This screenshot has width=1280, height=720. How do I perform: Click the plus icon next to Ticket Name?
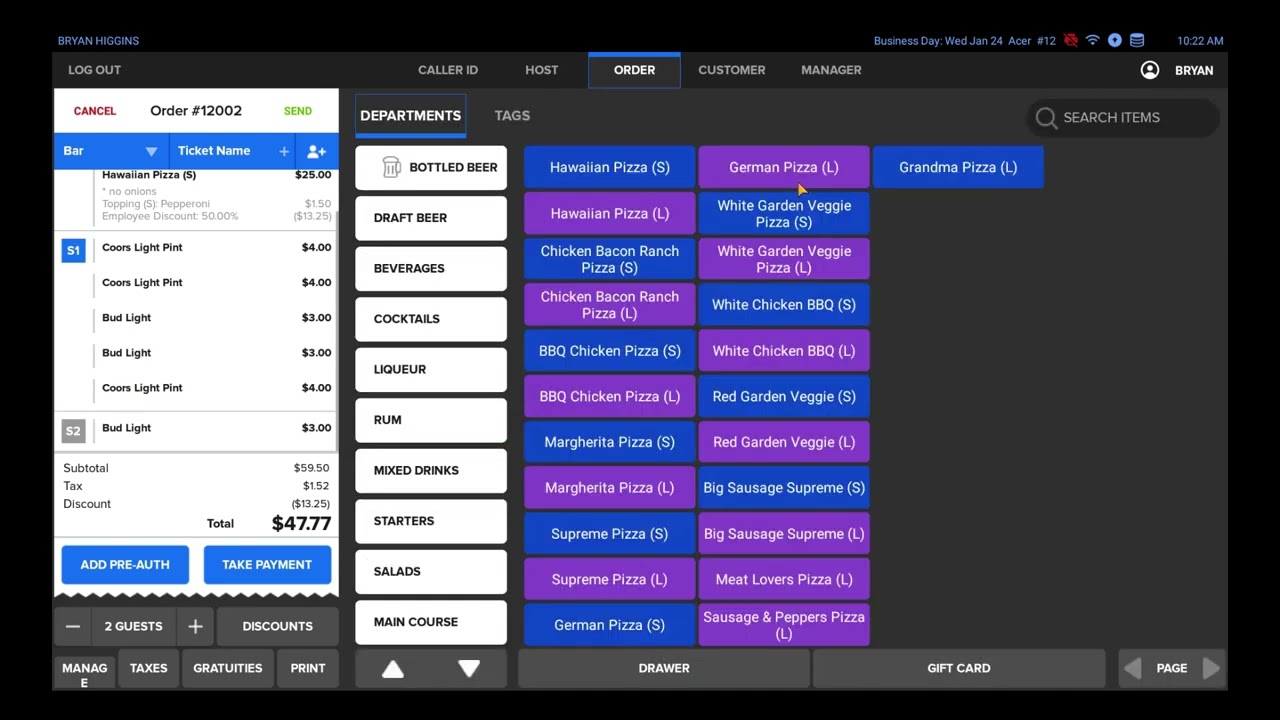284,151
